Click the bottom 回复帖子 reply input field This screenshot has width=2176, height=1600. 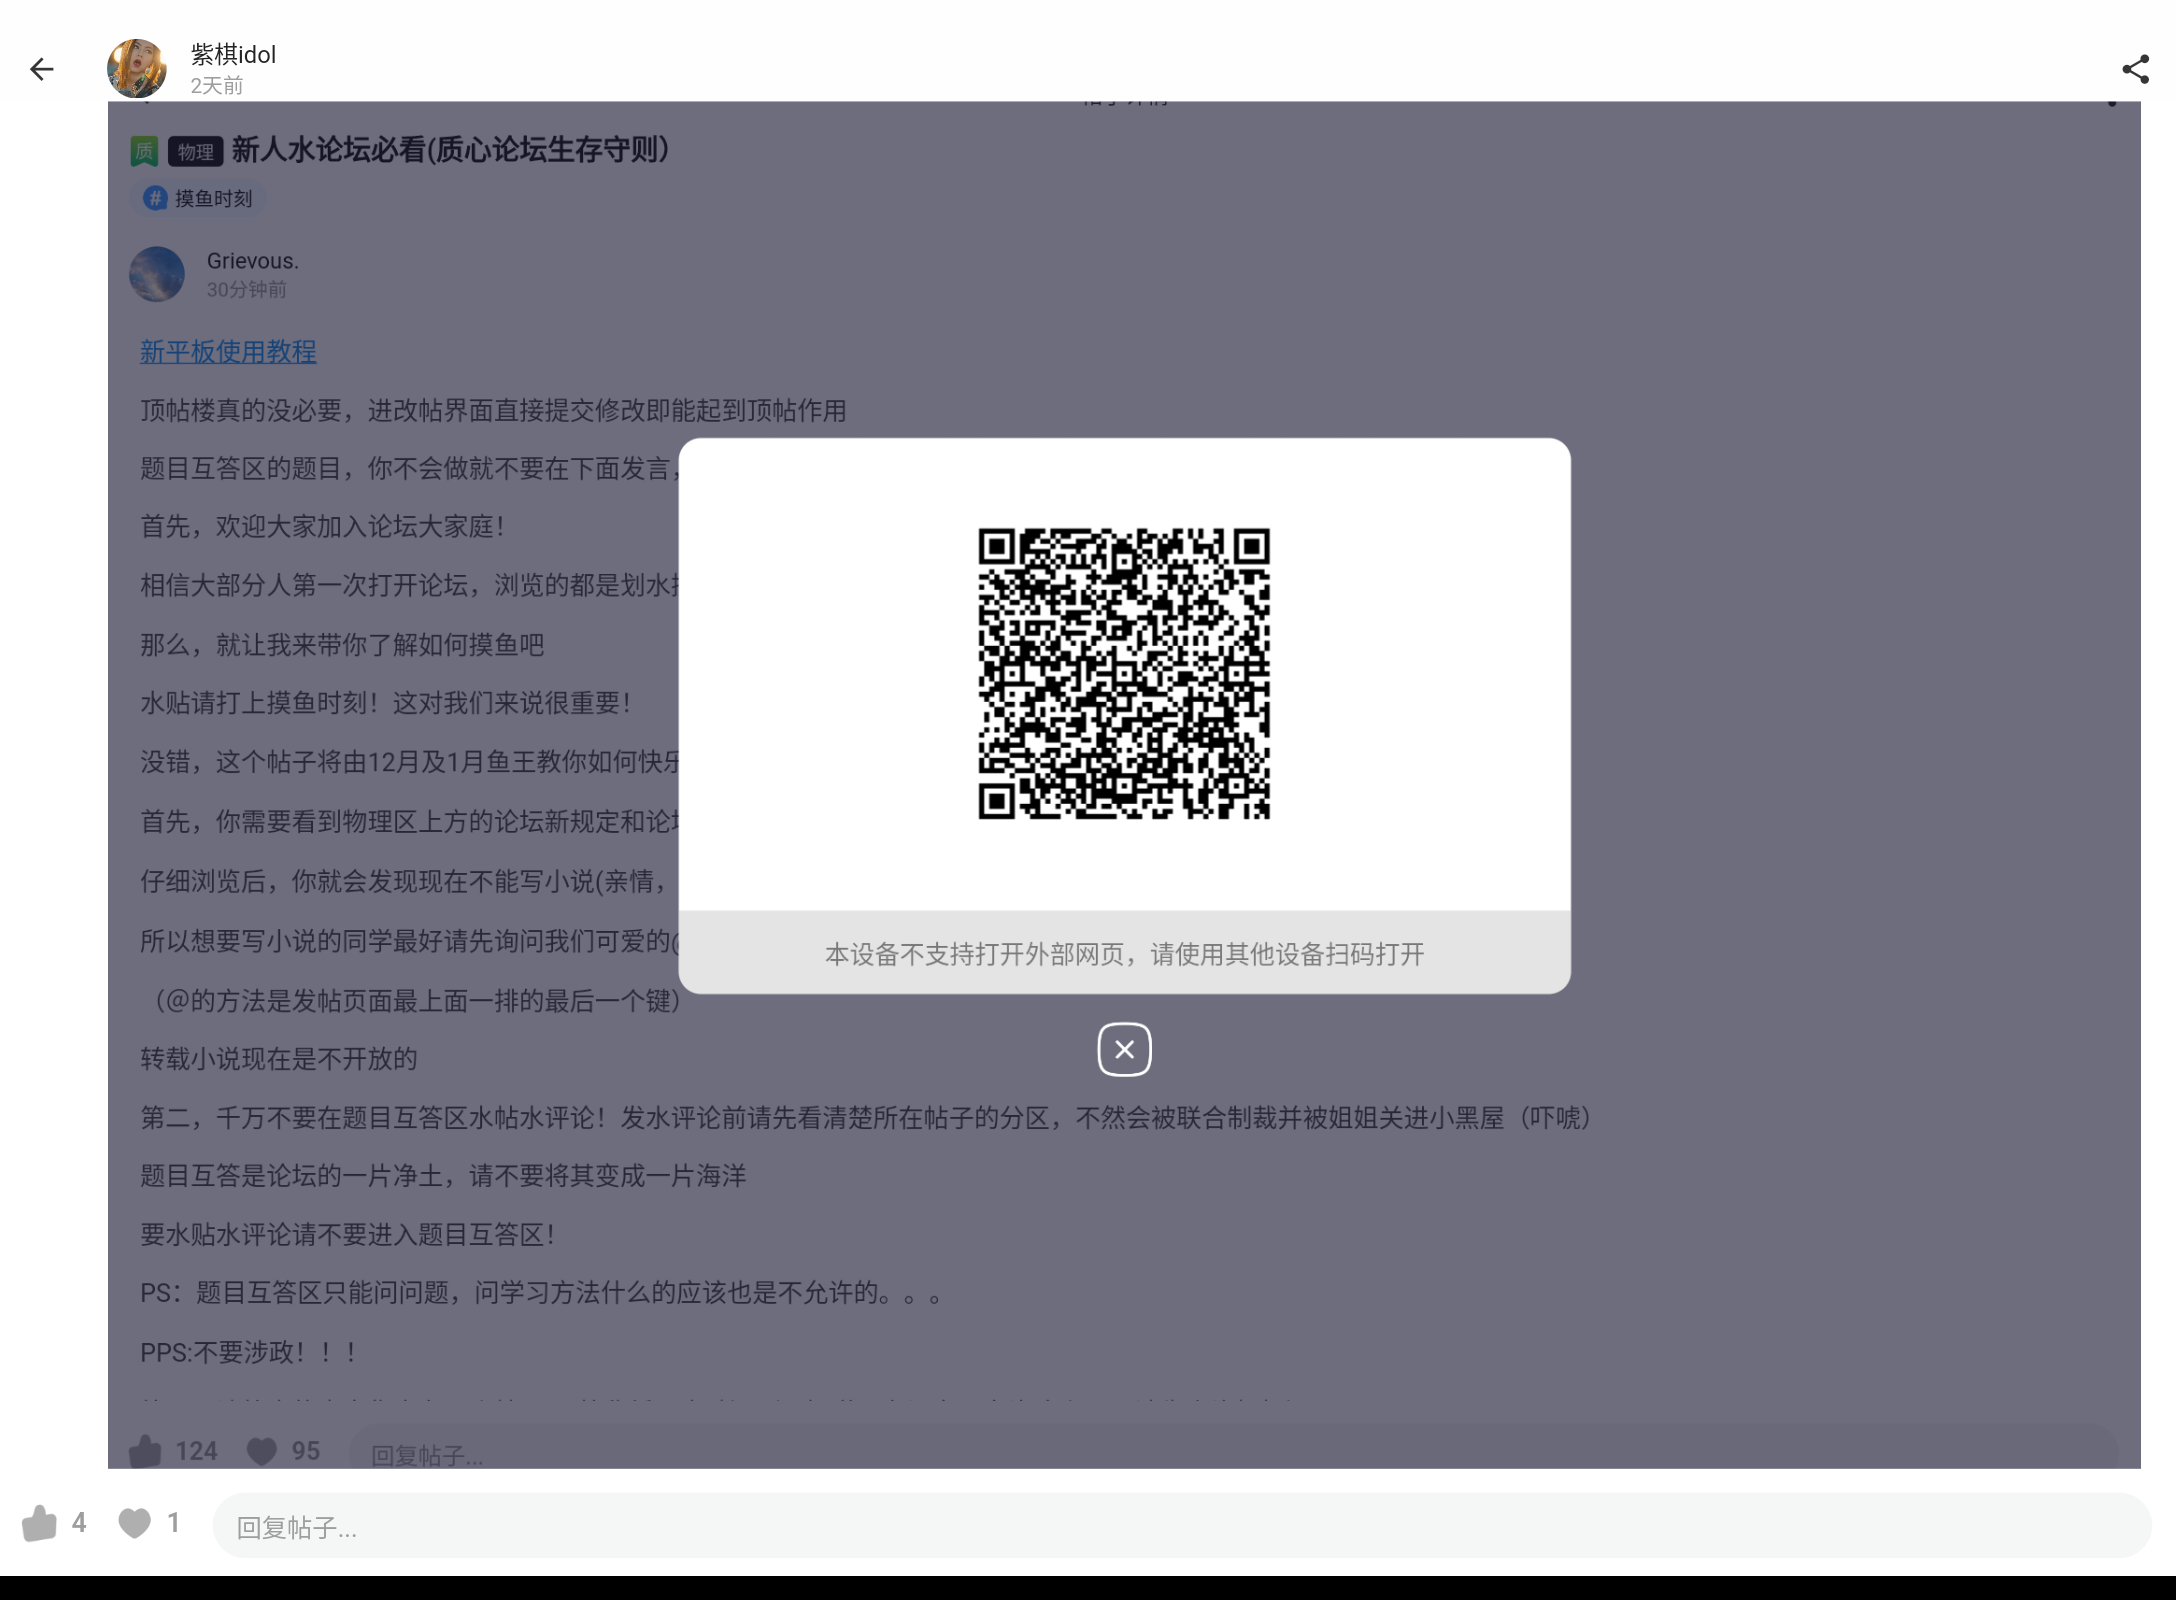[1181, 1526]
